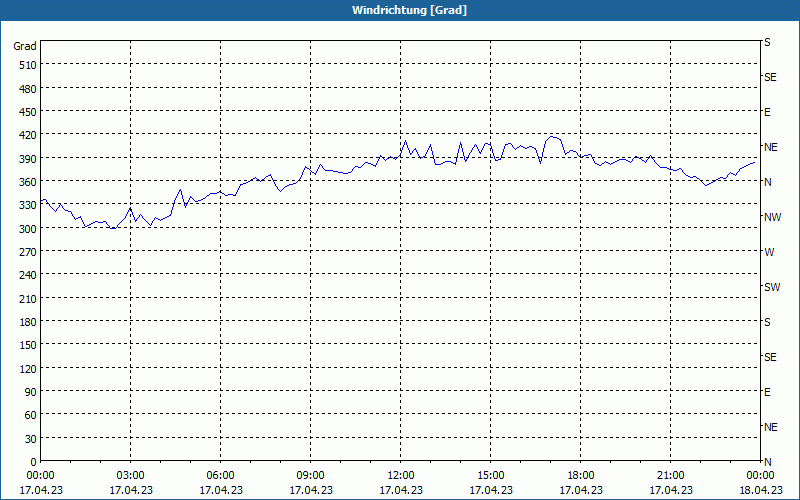Screen dimensions: 800x500
Task: Click the E compass label level with 90
Action: pyautogui.click(x=767, y=392)
